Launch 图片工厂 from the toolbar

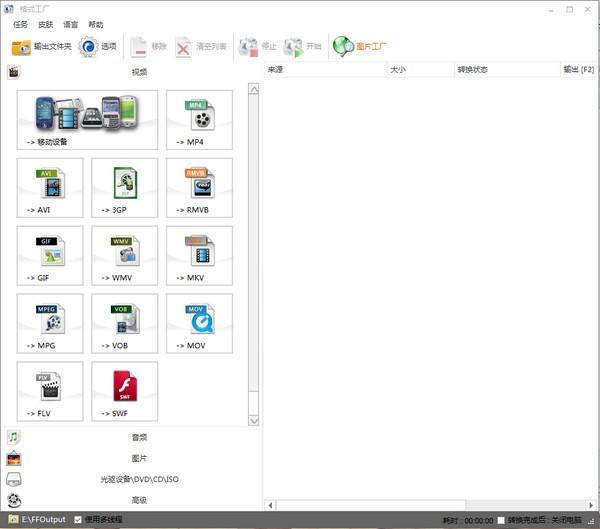click(x=360, y=46)
